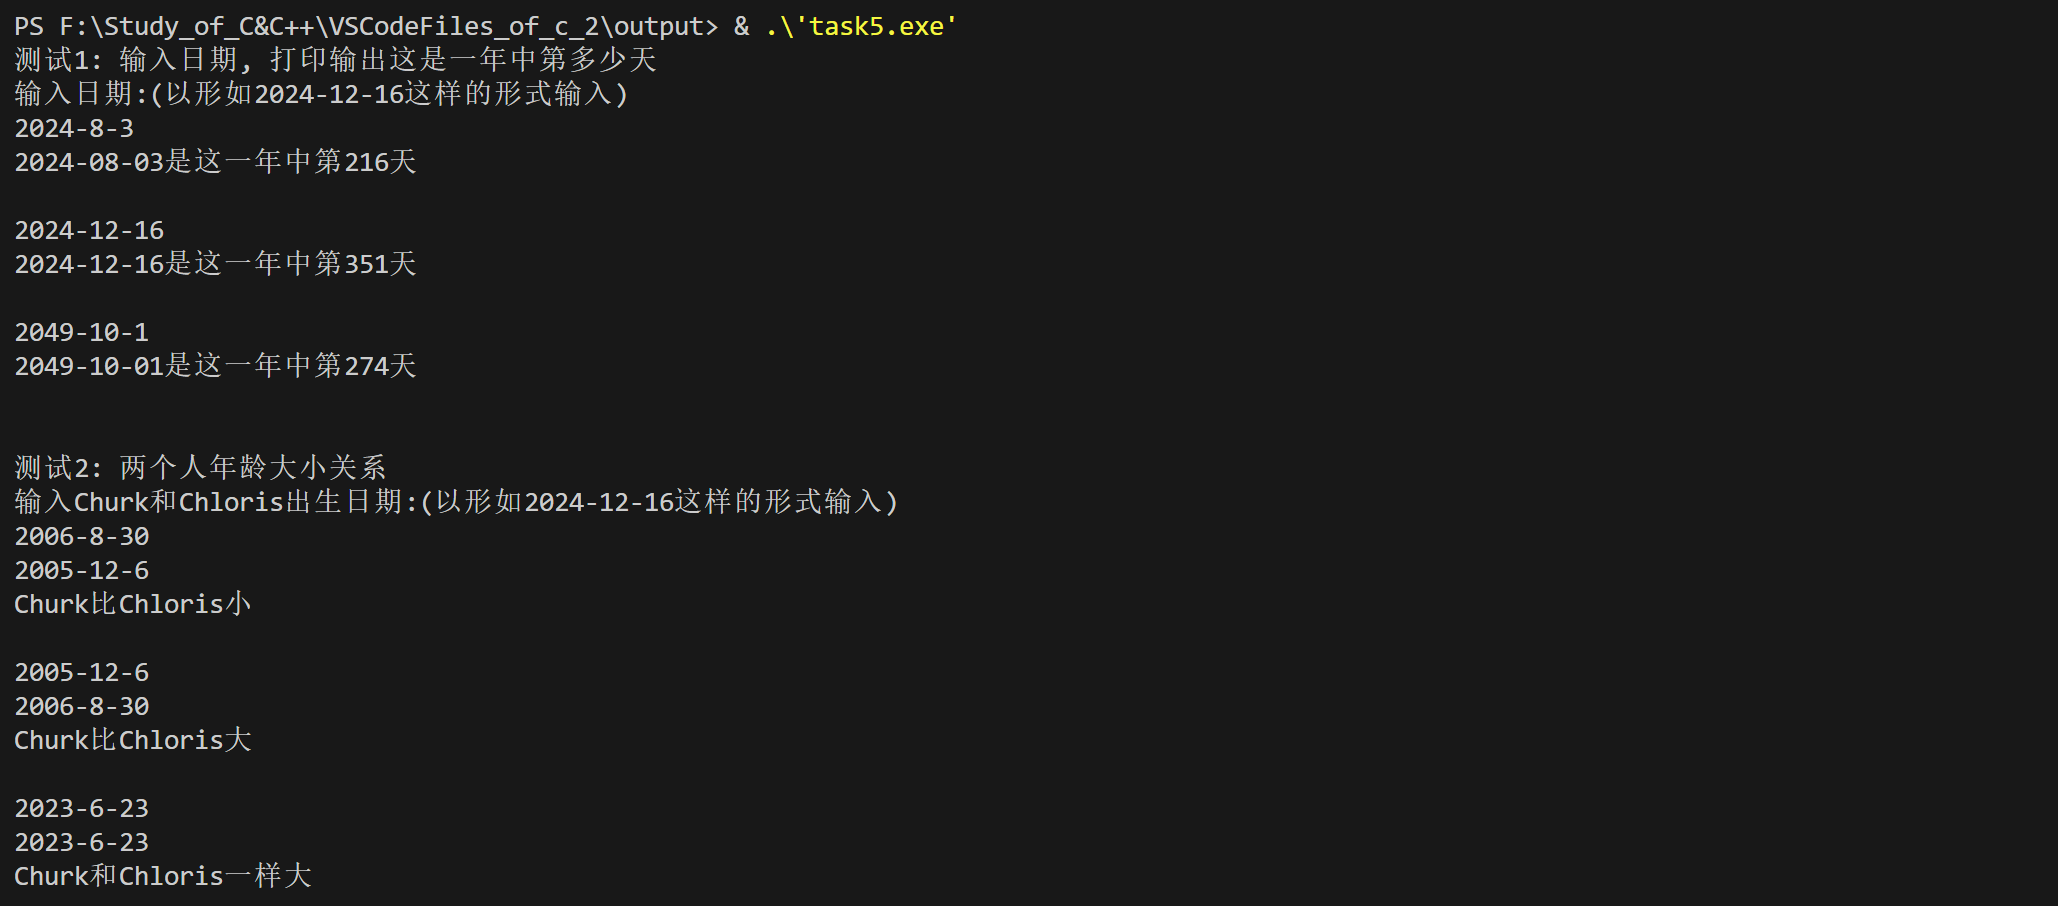The image size is (2058, 906).
Task: Click the prompt line '输入日期:(以形如2024-12-16这样的形式输入)'
Action: click(x=321, y=94)
